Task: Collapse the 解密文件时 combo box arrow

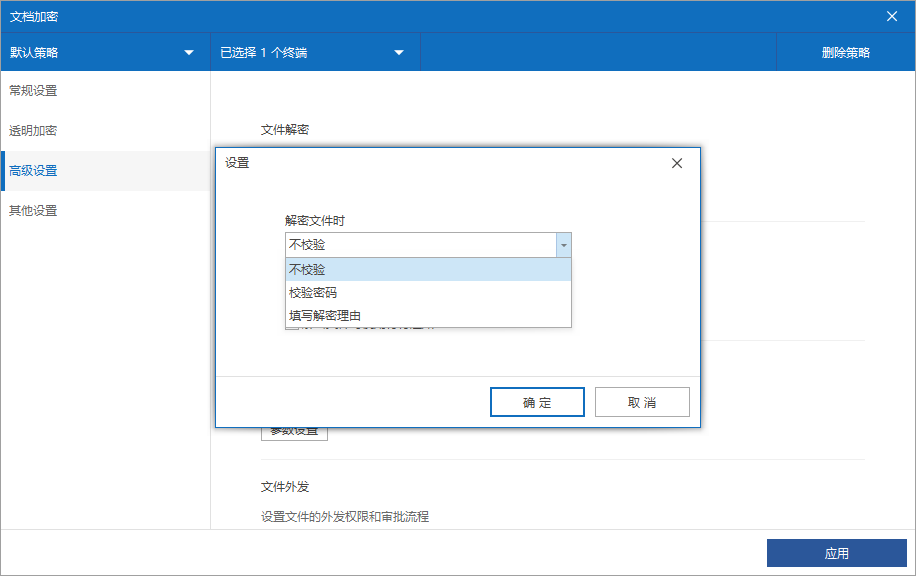Action: pos(564,245)
